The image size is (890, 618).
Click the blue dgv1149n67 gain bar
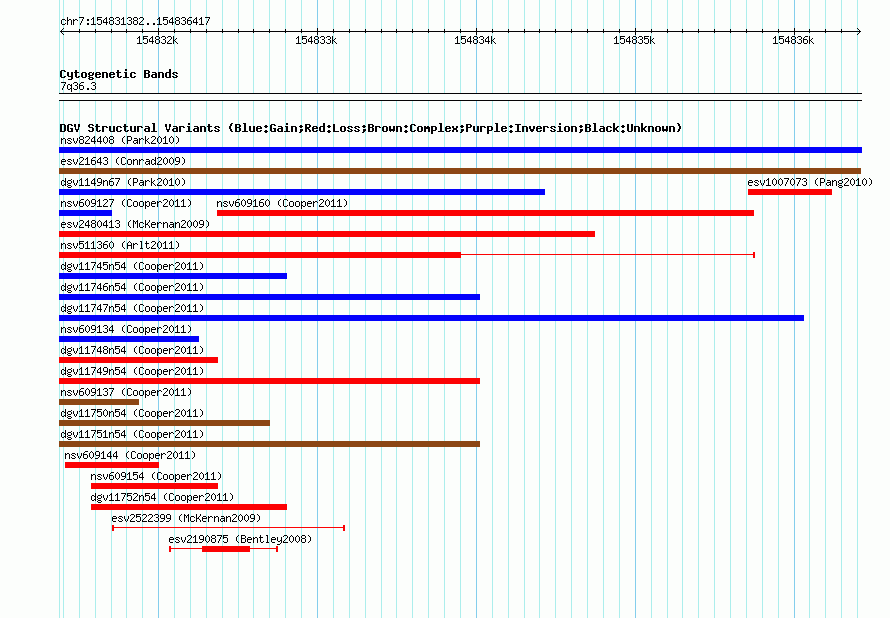(302, 192)
